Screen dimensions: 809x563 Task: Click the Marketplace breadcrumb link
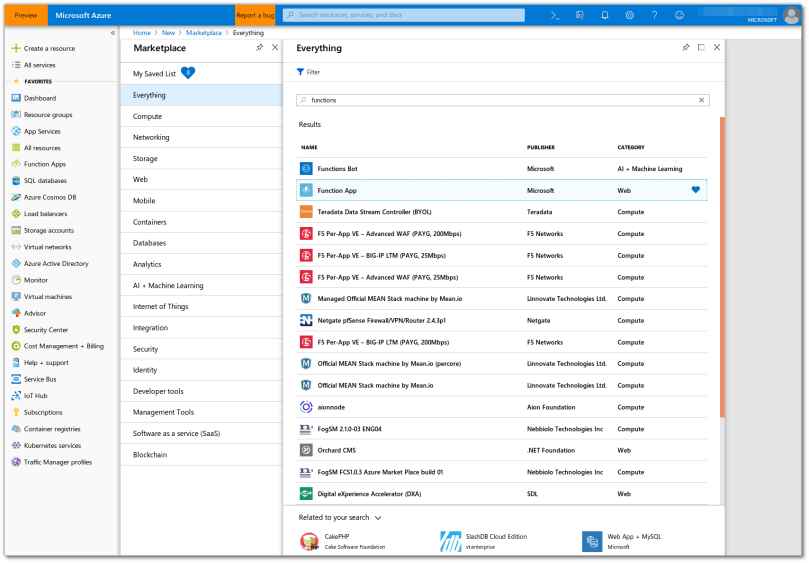204,33
